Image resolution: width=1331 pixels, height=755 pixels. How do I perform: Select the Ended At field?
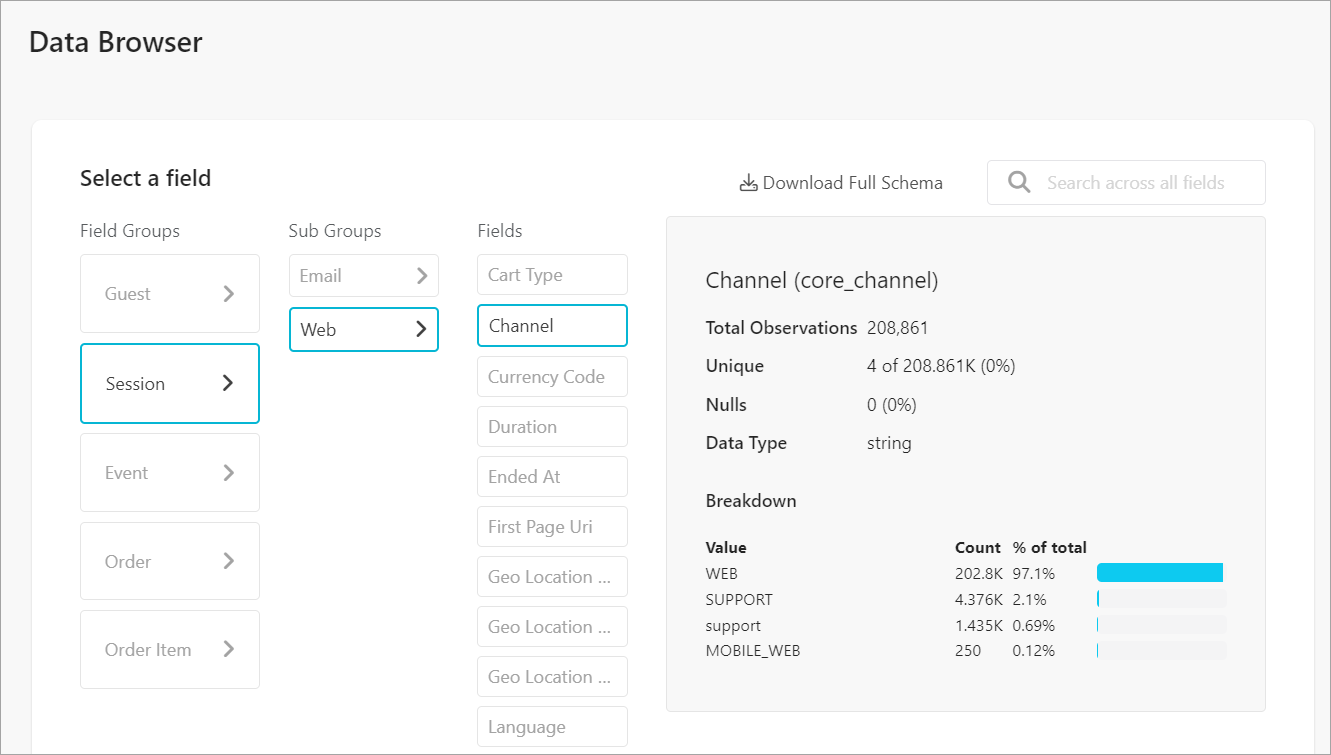click(552, 477)
